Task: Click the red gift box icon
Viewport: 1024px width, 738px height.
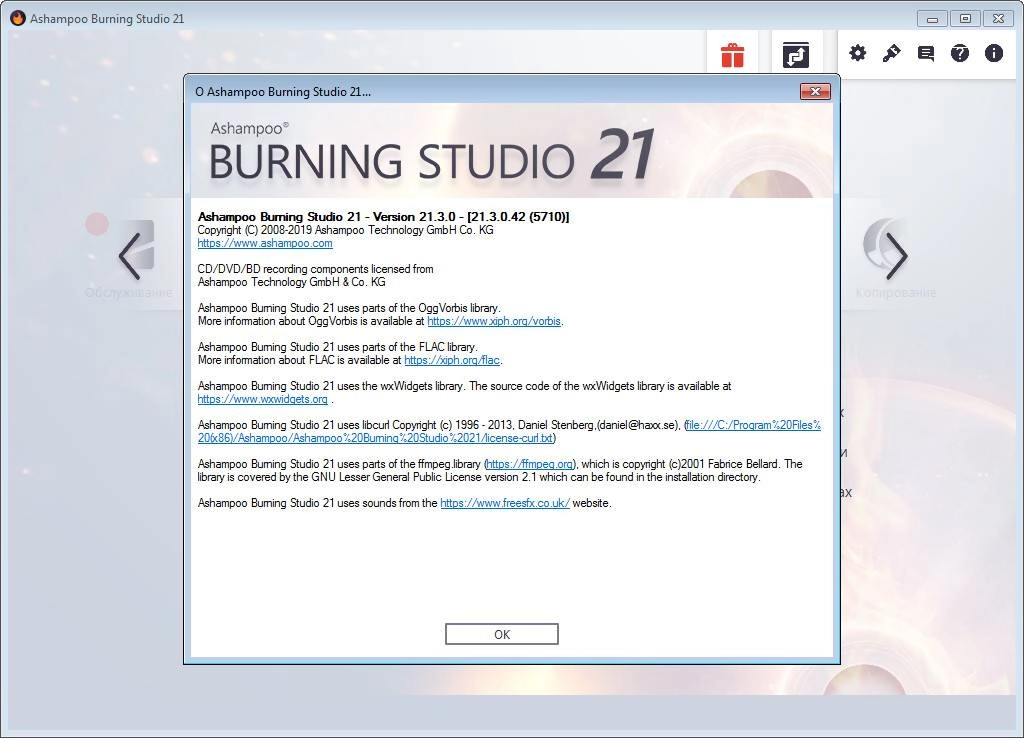Action: click(x=732, y=55)
